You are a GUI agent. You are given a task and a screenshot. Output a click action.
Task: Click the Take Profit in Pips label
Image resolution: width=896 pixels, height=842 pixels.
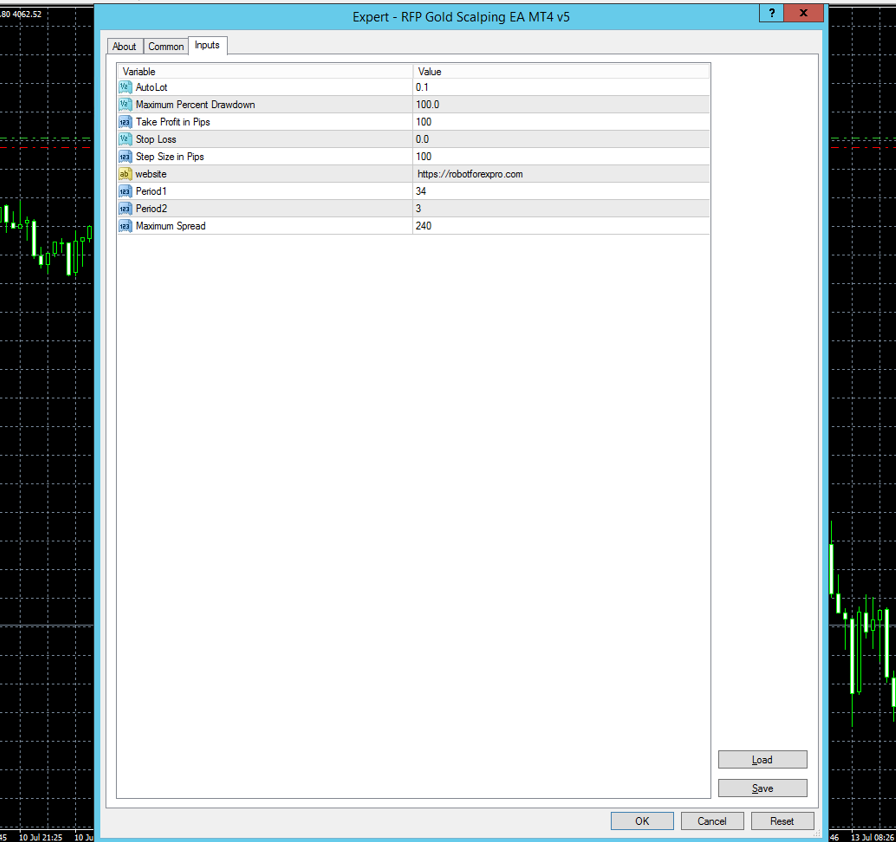click(173, 122)
